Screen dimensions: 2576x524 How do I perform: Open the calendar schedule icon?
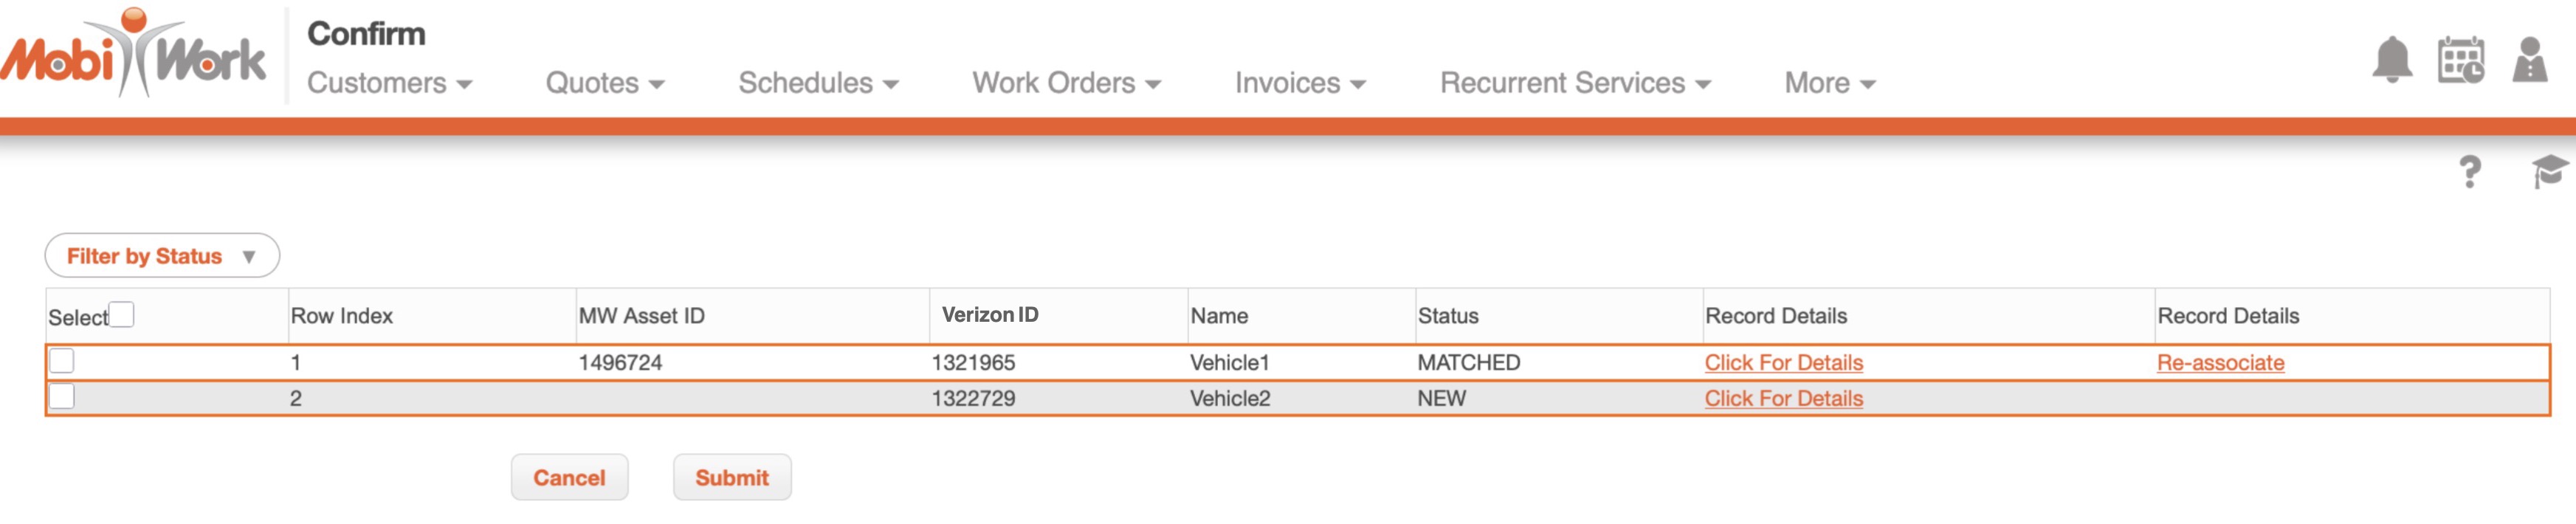coord(2460,60)
